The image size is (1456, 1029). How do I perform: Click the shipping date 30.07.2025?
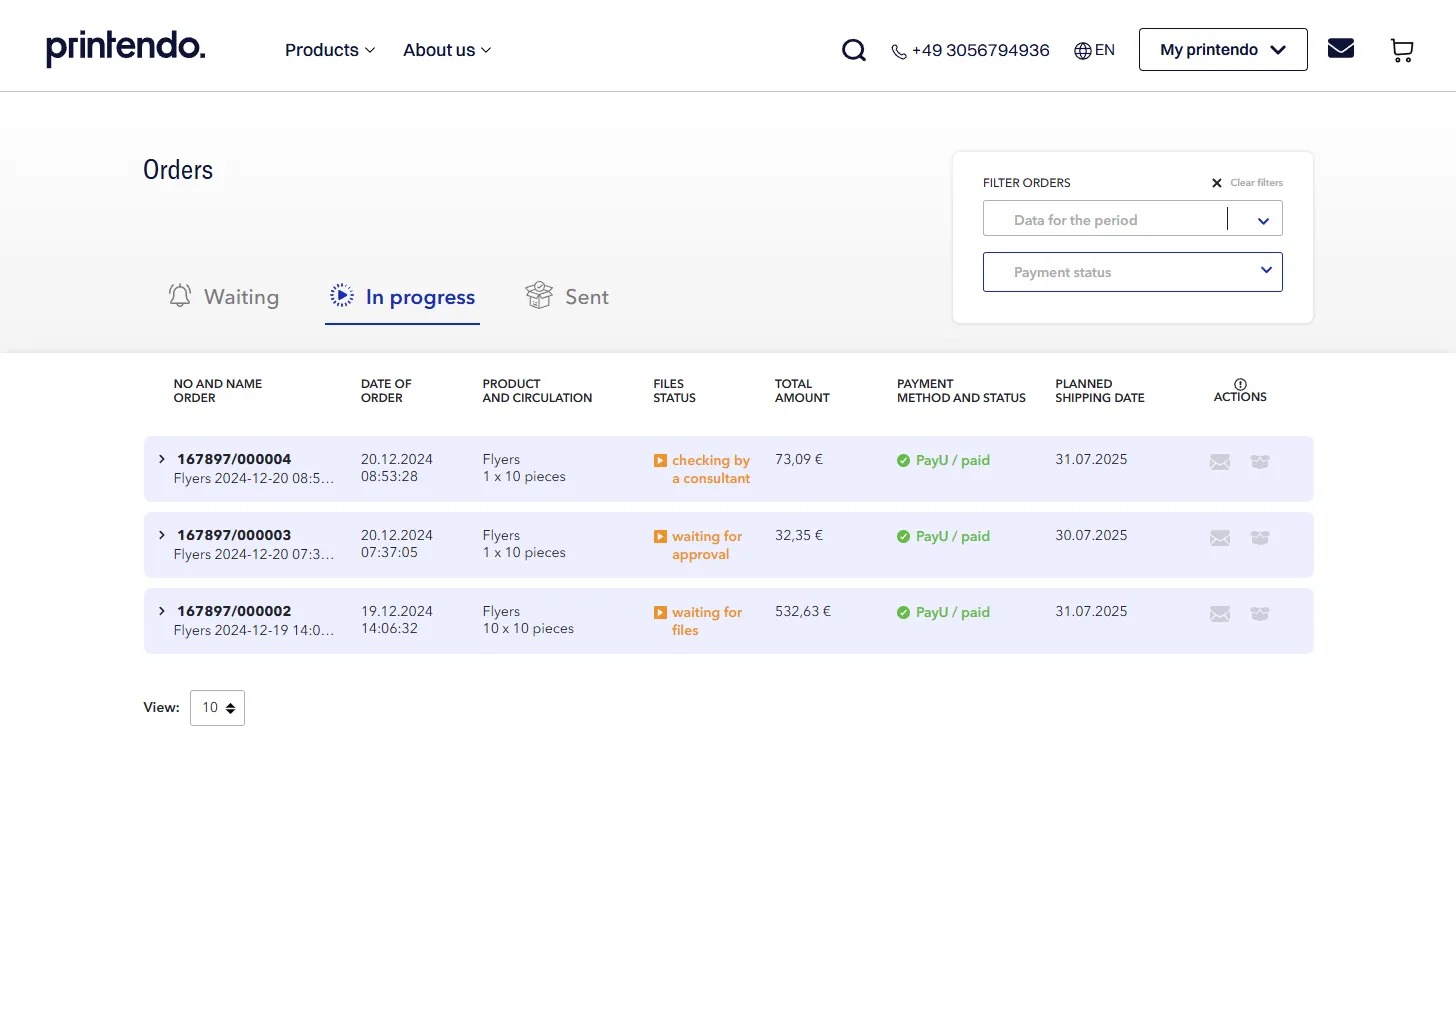pyautogui.click(x=1091, y=535)
